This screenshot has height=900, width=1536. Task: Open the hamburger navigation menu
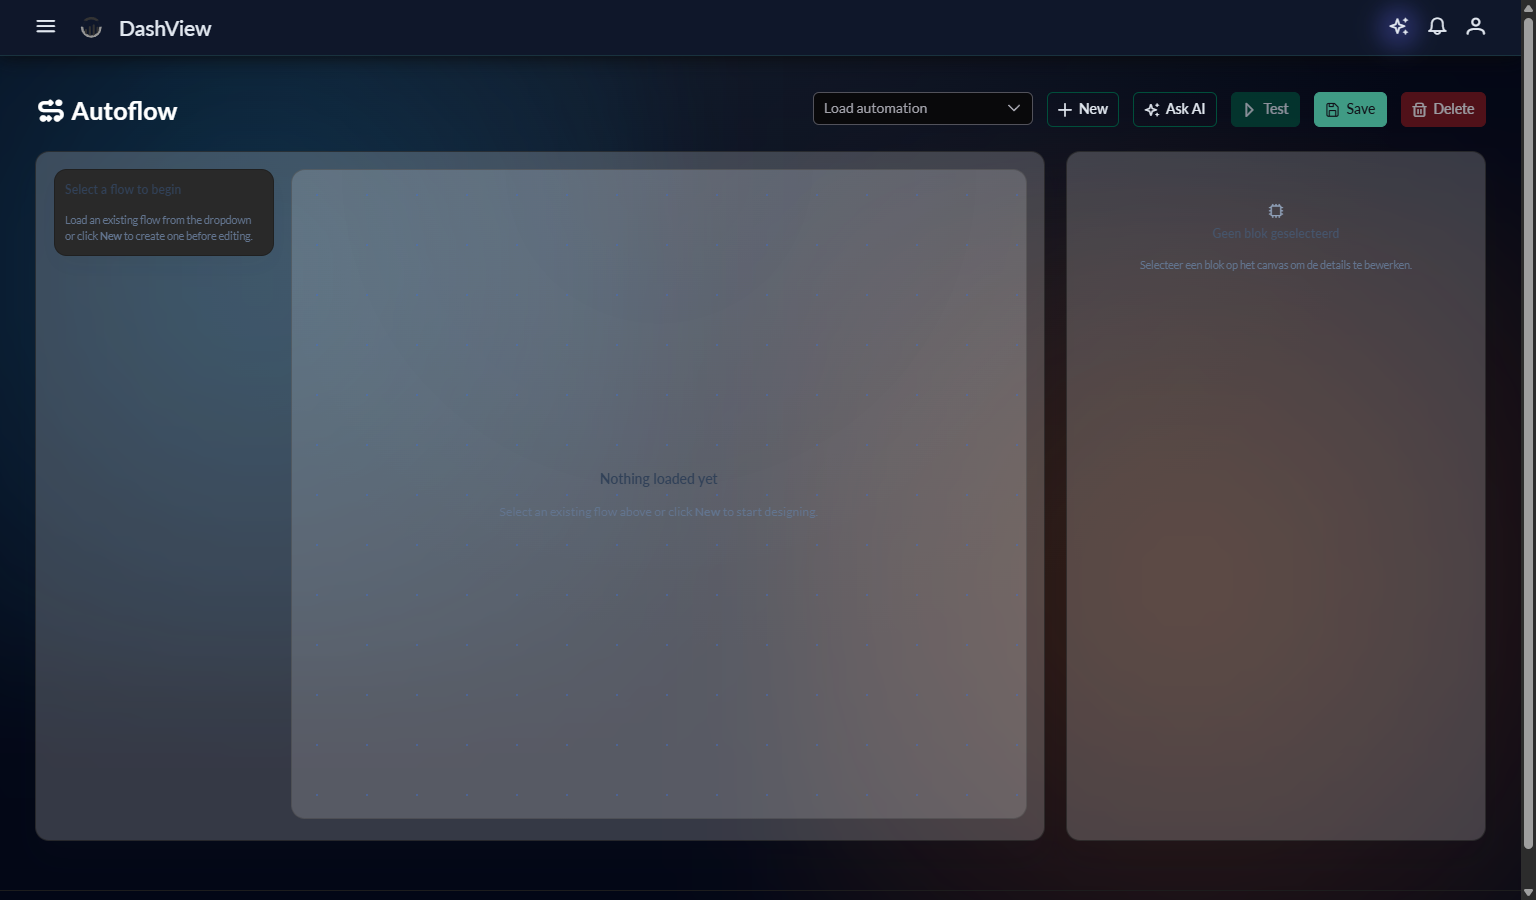pos(45,26)
